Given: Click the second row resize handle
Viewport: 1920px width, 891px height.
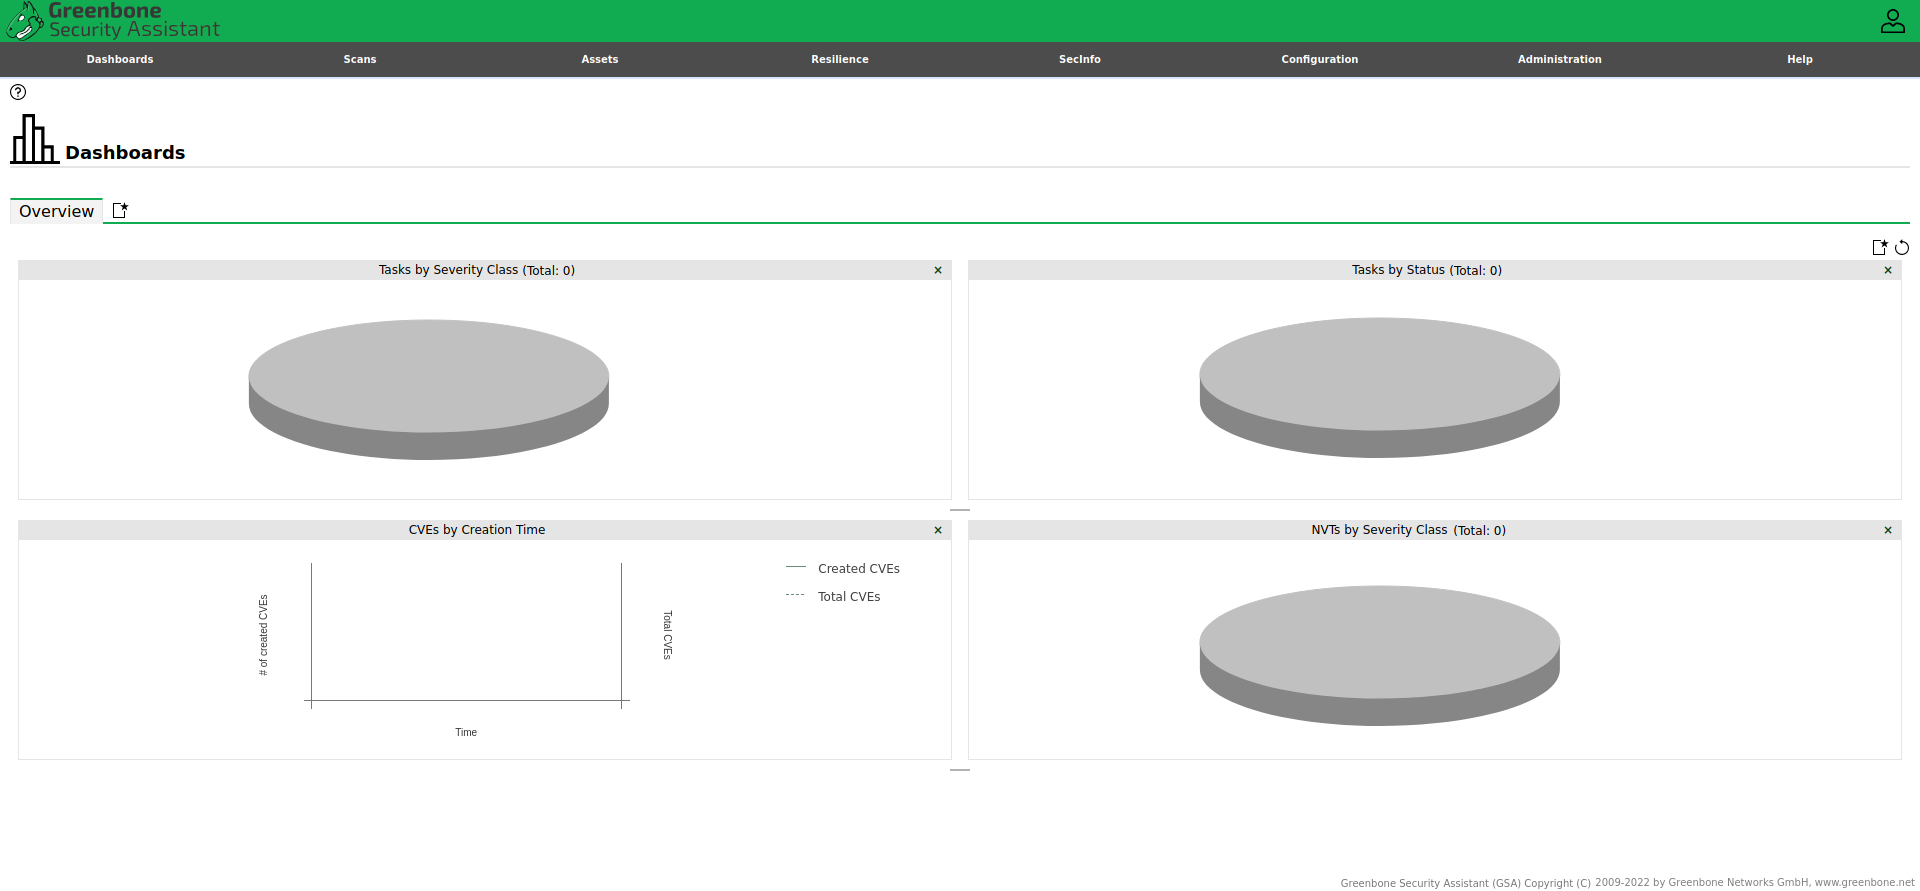Looking at the screenshot, I should tap(960, 770).
